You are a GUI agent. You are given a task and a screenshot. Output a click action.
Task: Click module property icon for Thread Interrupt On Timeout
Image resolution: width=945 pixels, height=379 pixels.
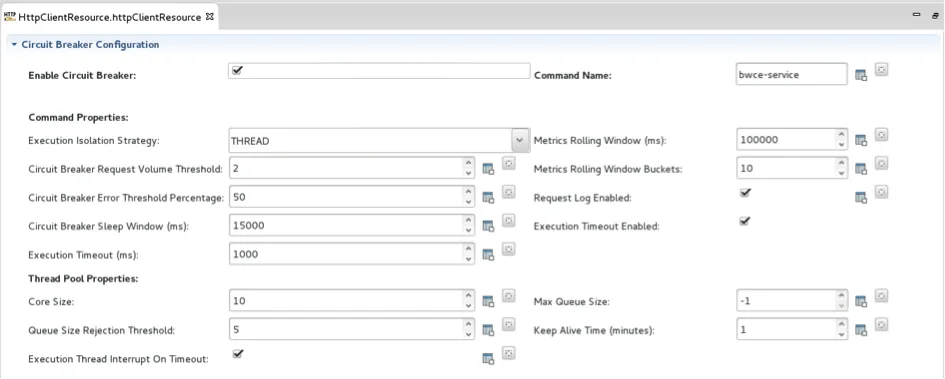(488, 359)
